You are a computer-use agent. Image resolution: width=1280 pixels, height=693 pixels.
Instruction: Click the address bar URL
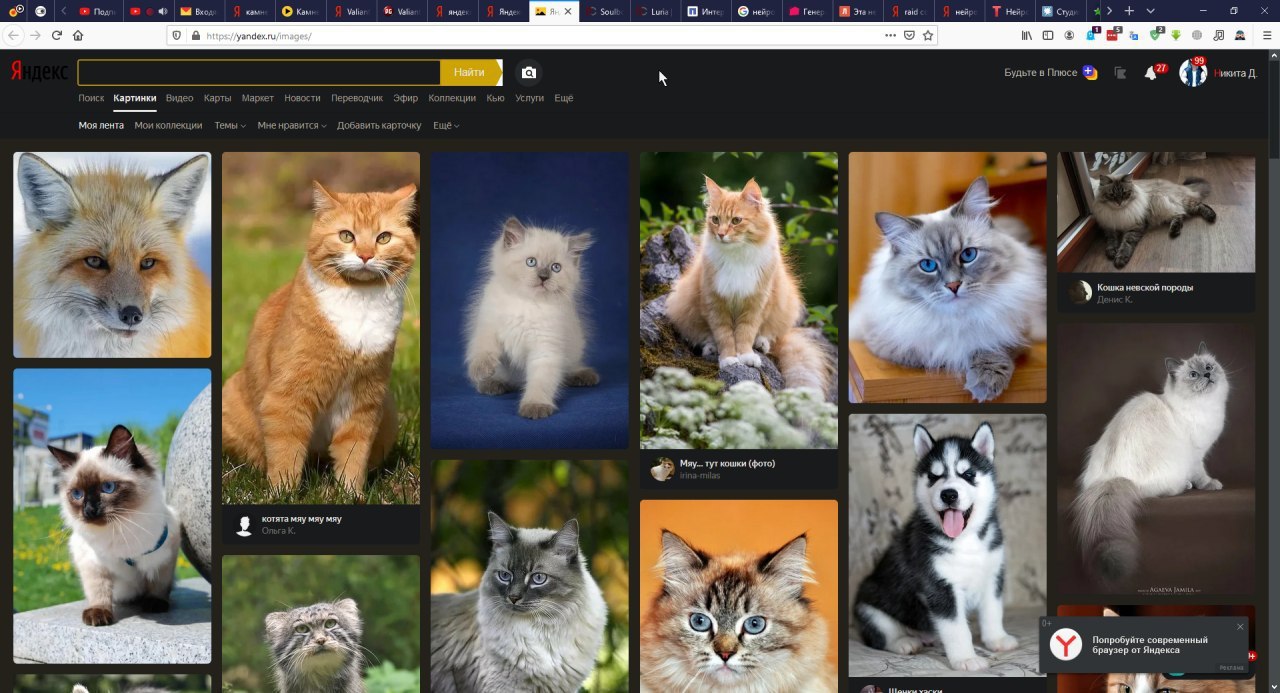click(258, 35)
